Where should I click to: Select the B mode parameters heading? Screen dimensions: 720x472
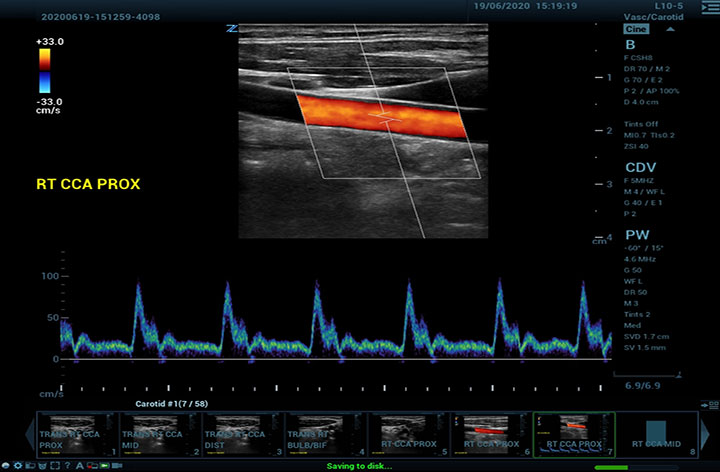coord(630,44)
